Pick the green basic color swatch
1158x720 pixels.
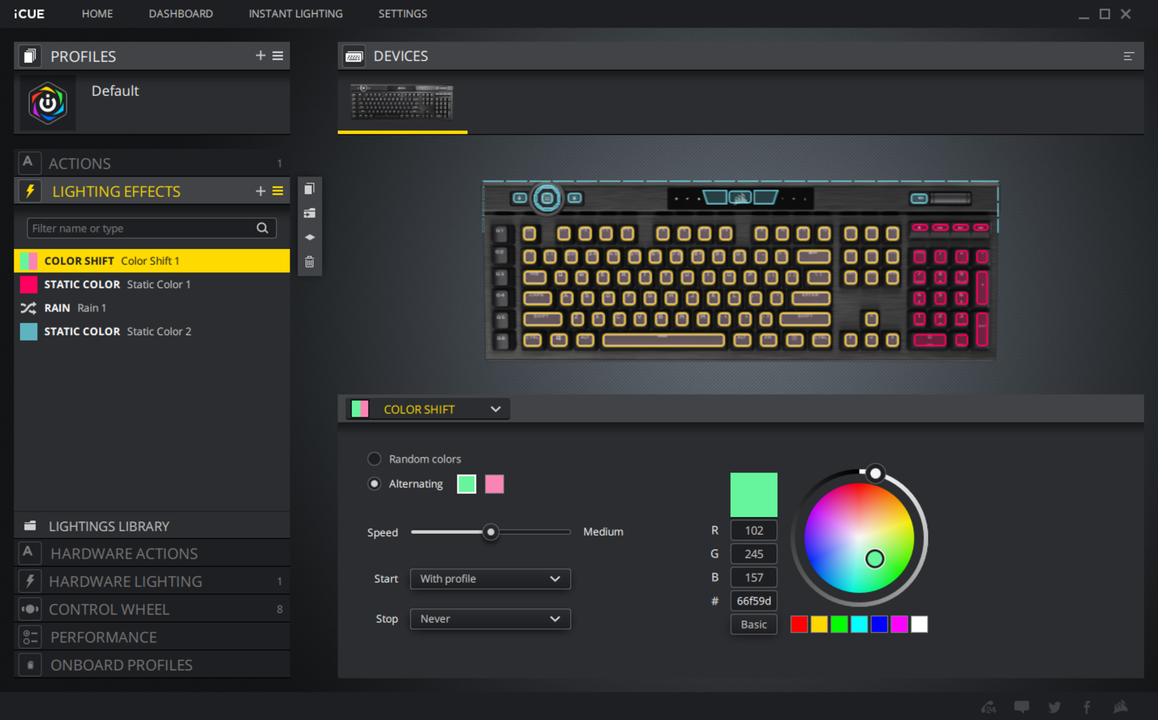click(839, 624)
